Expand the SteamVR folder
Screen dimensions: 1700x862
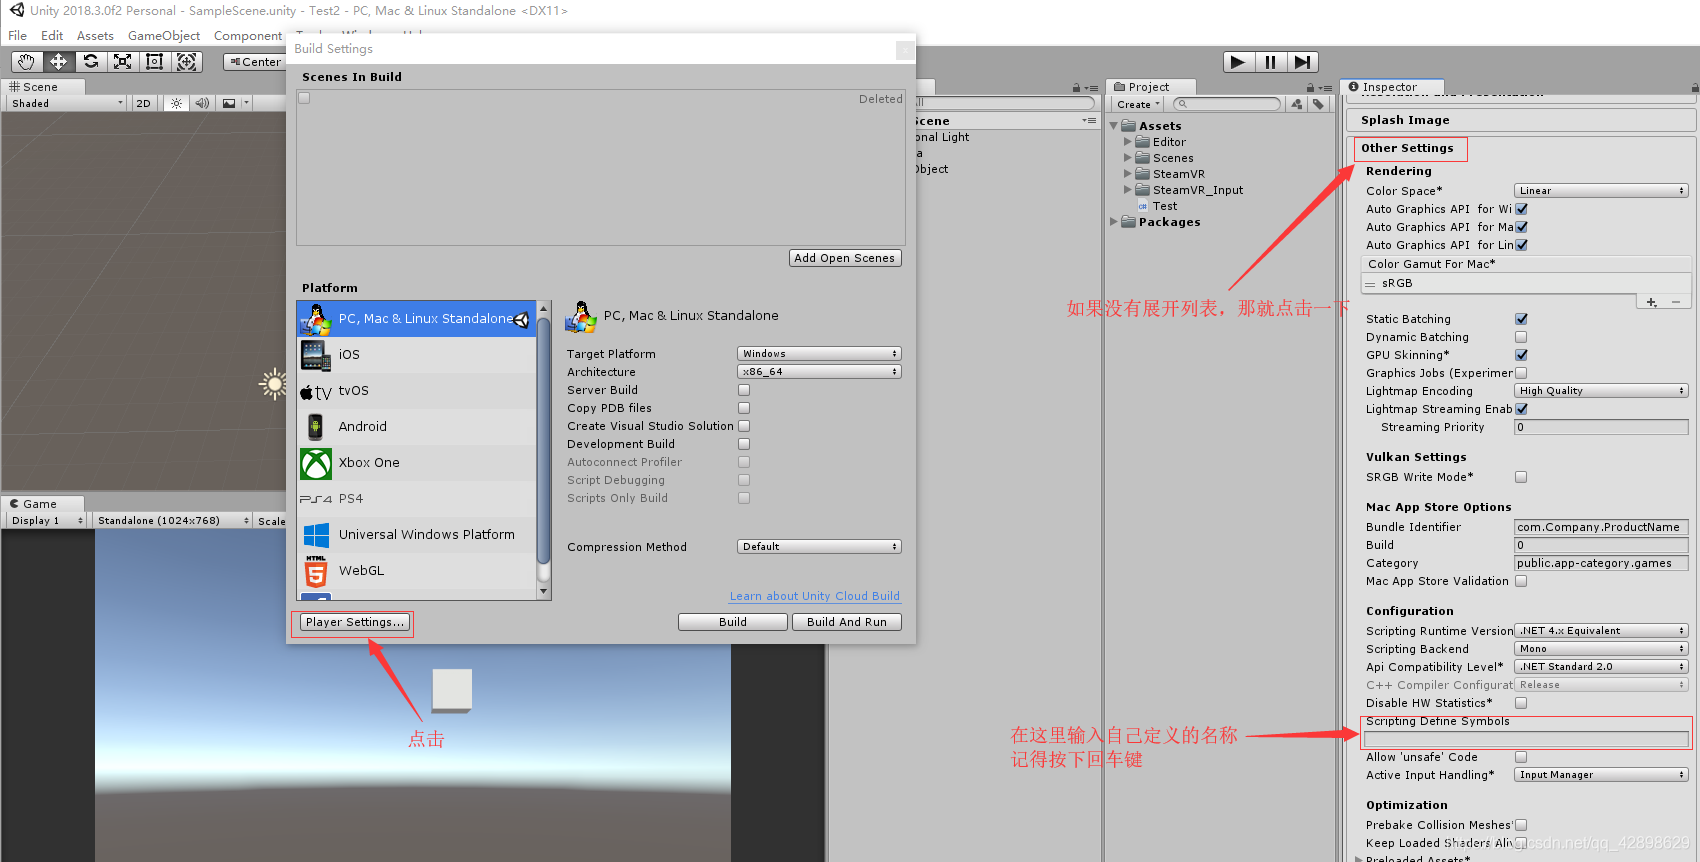1128,174
